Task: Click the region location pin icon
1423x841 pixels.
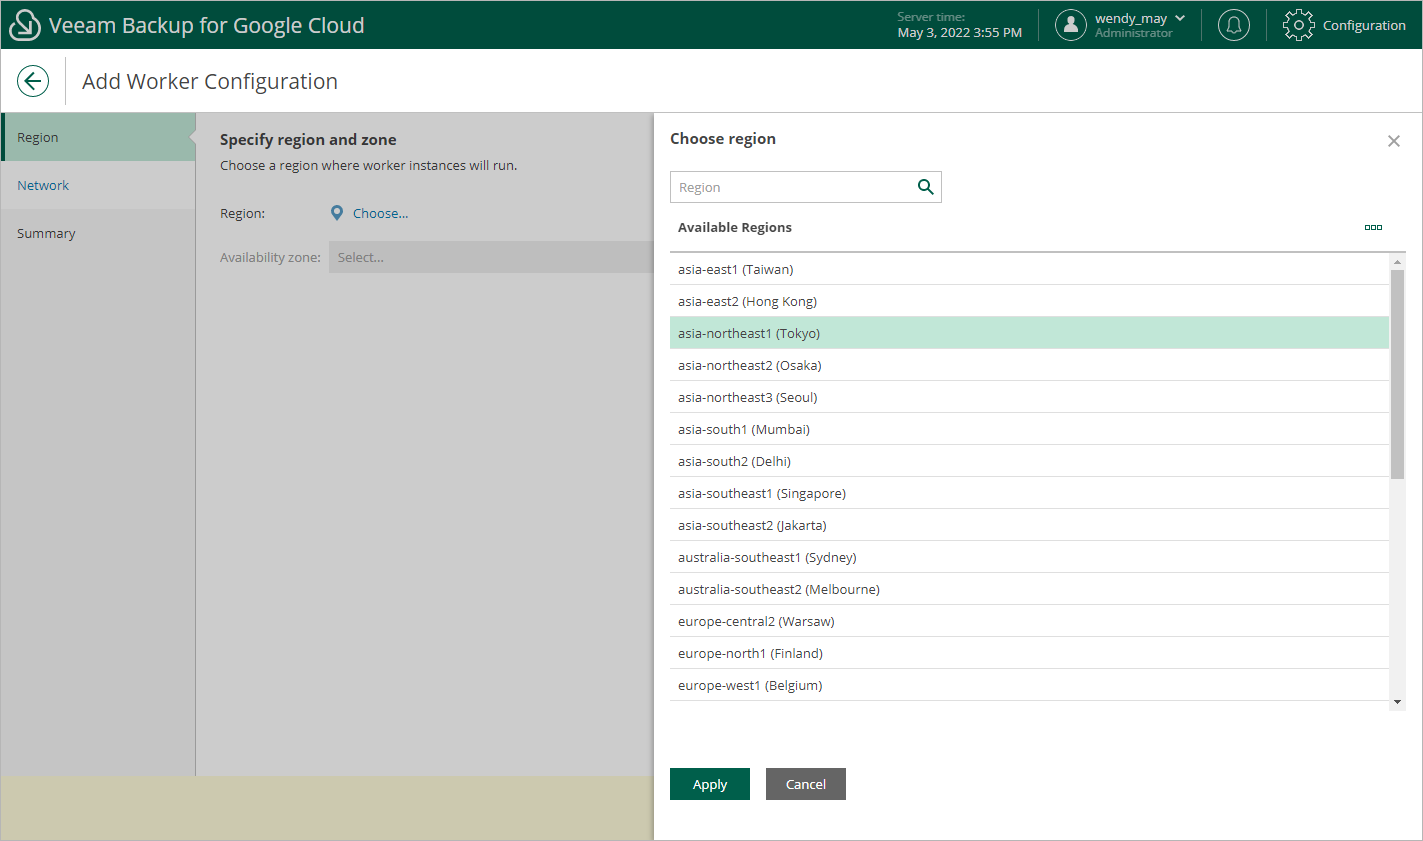Action: point(337,213)
